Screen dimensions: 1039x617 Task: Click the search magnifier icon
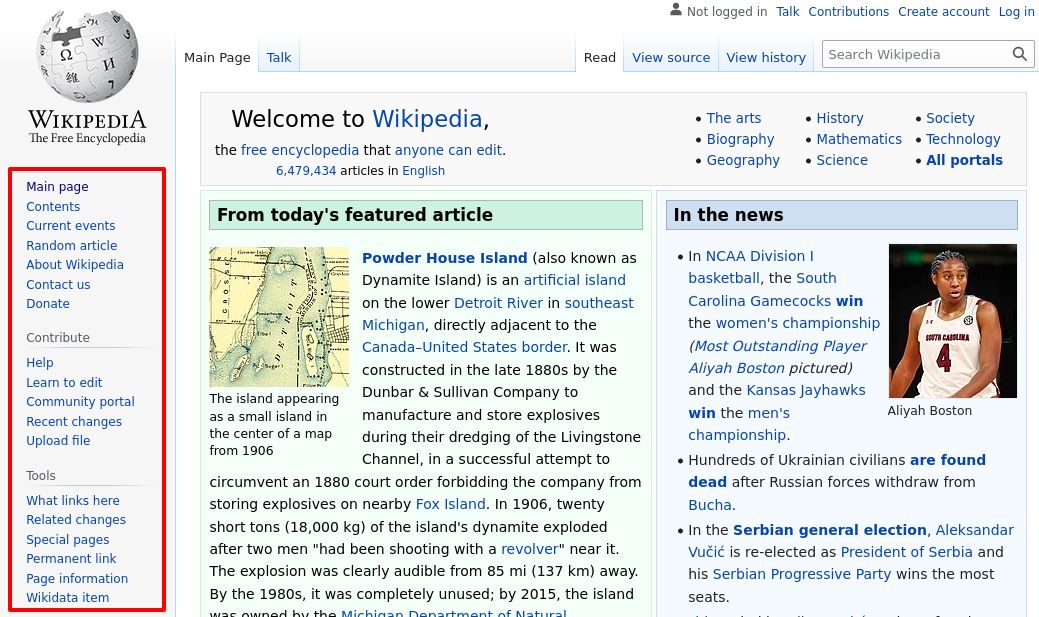pyautogui.click(x=1019, y=54)
